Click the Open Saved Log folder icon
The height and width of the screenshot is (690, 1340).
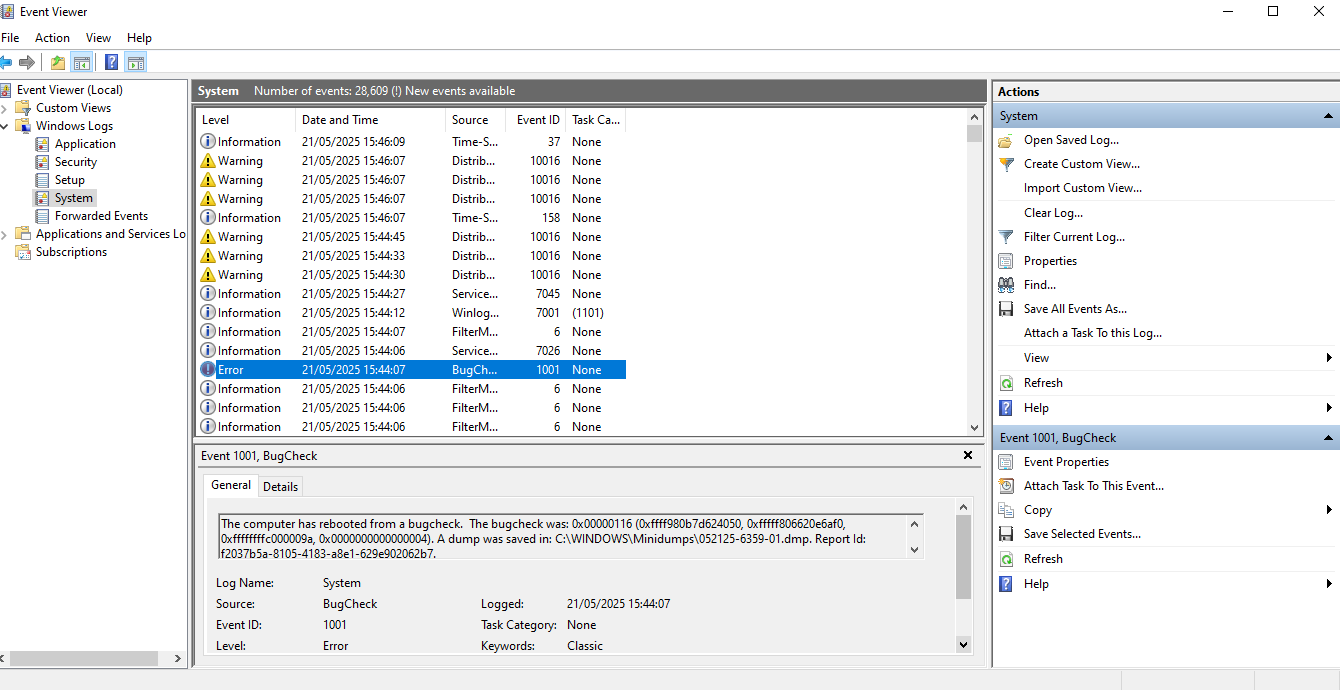(1006, 140)
